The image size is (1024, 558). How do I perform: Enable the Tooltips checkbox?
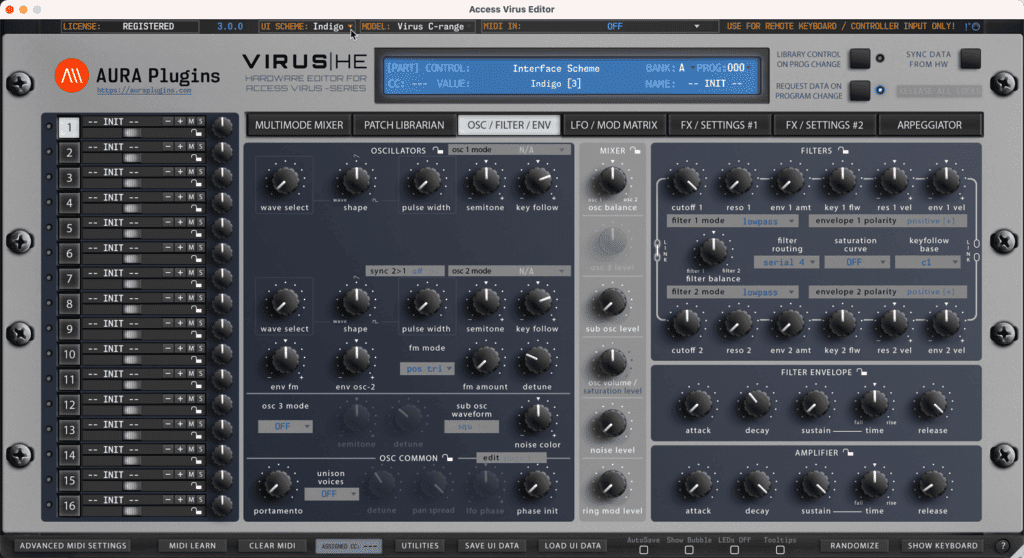point(780,550)
